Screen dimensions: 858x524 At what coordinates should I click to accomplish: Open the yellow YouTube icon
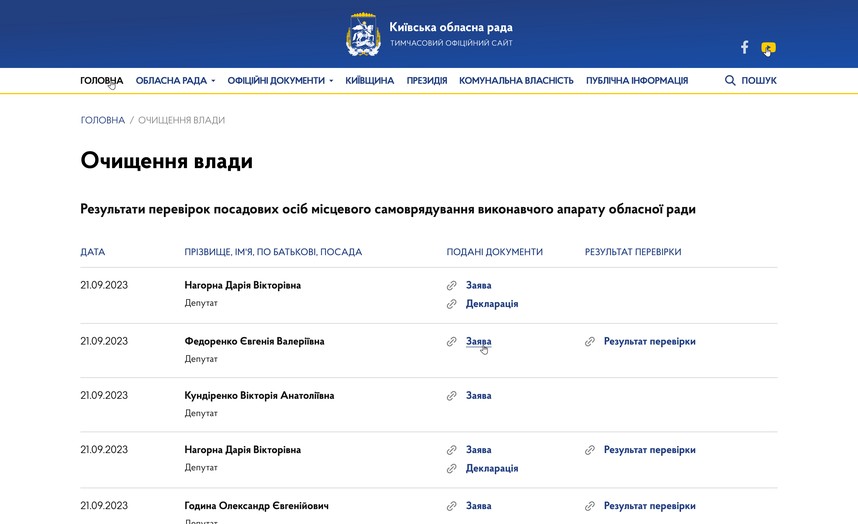pos(768,48)
